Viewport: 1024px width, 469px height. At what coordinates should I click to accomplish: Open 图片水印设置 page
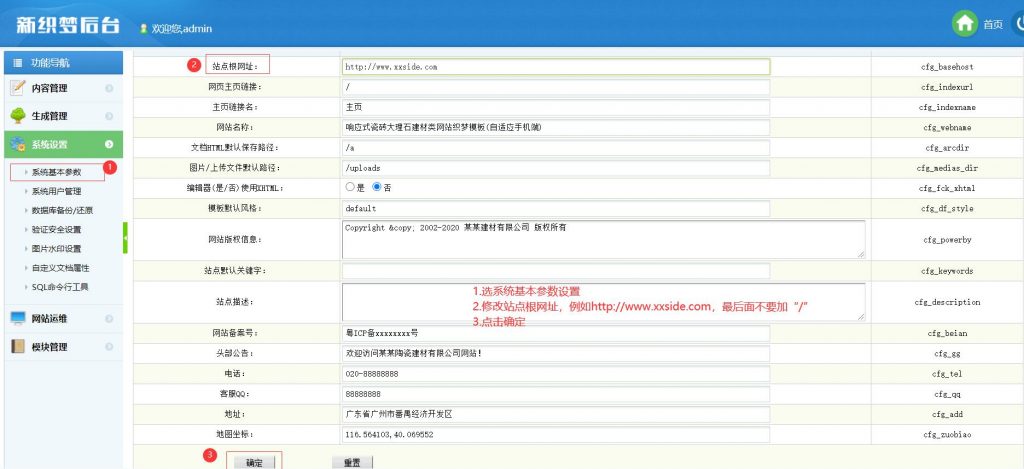point(56,248)
